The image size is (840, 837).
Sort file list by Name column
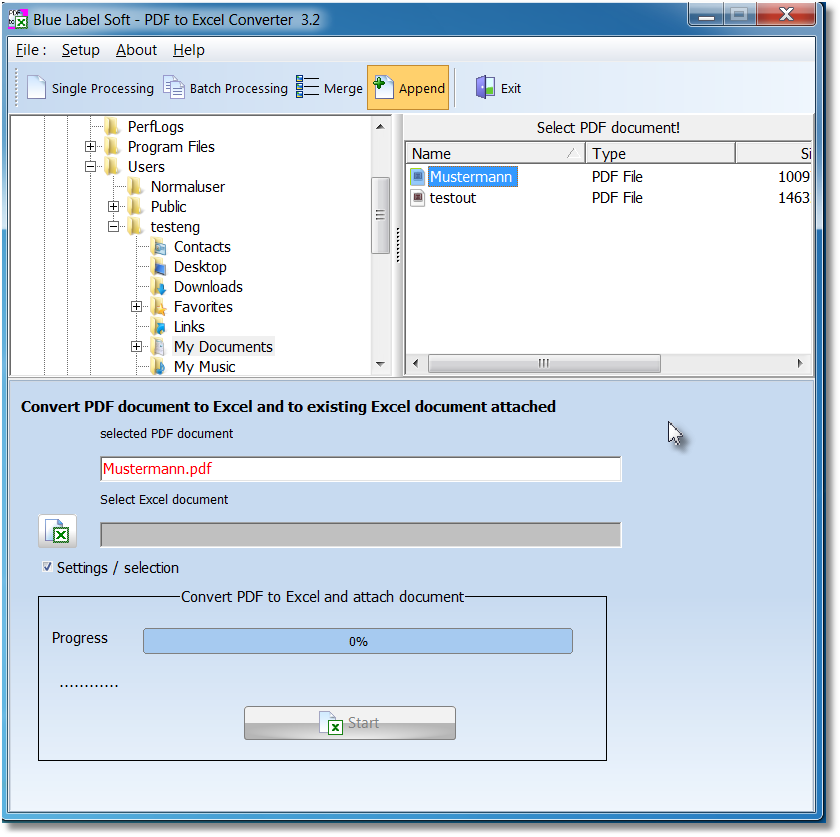pos(495,154)
